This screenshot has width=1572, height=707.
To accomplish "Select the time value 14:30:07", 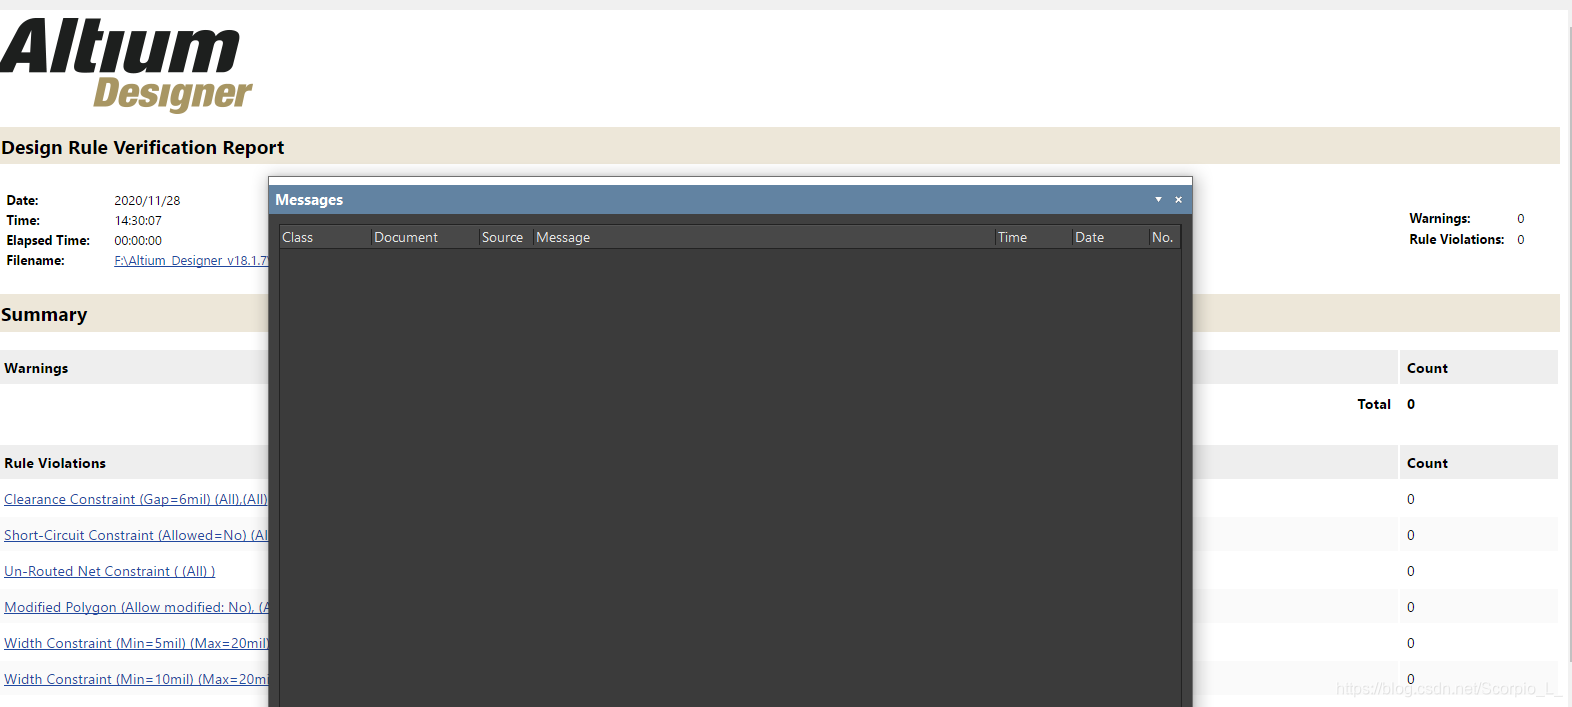I will pos(138,221).
